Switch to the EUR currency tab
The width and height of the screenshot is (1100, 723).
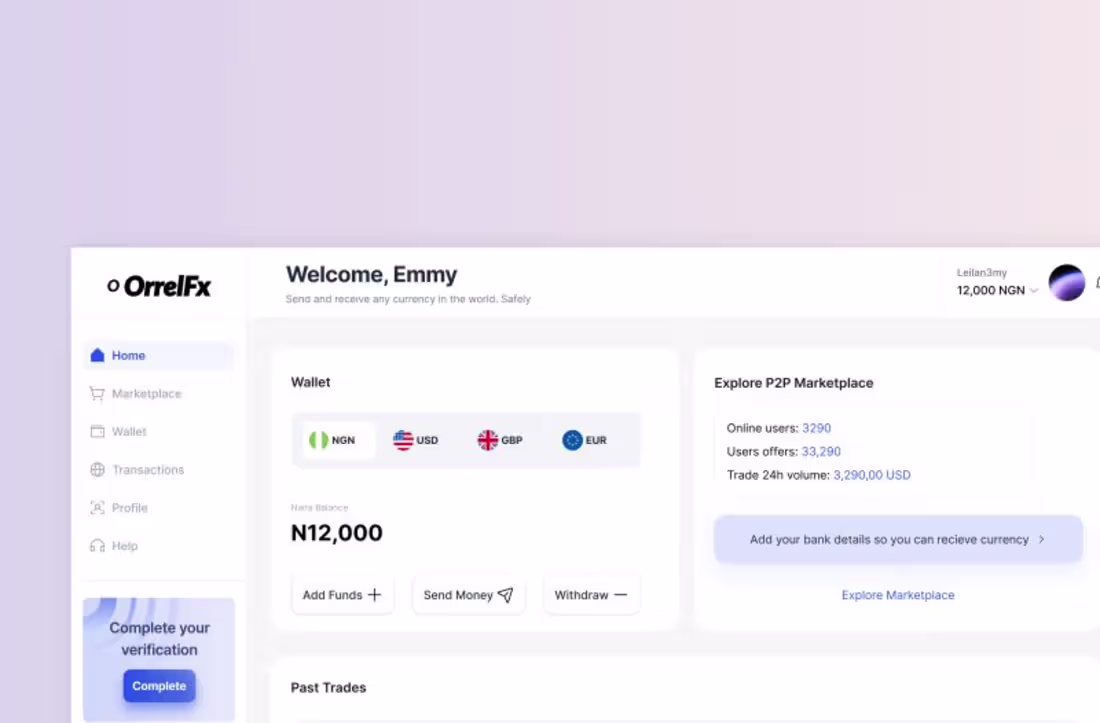click(x=584, y=440)
